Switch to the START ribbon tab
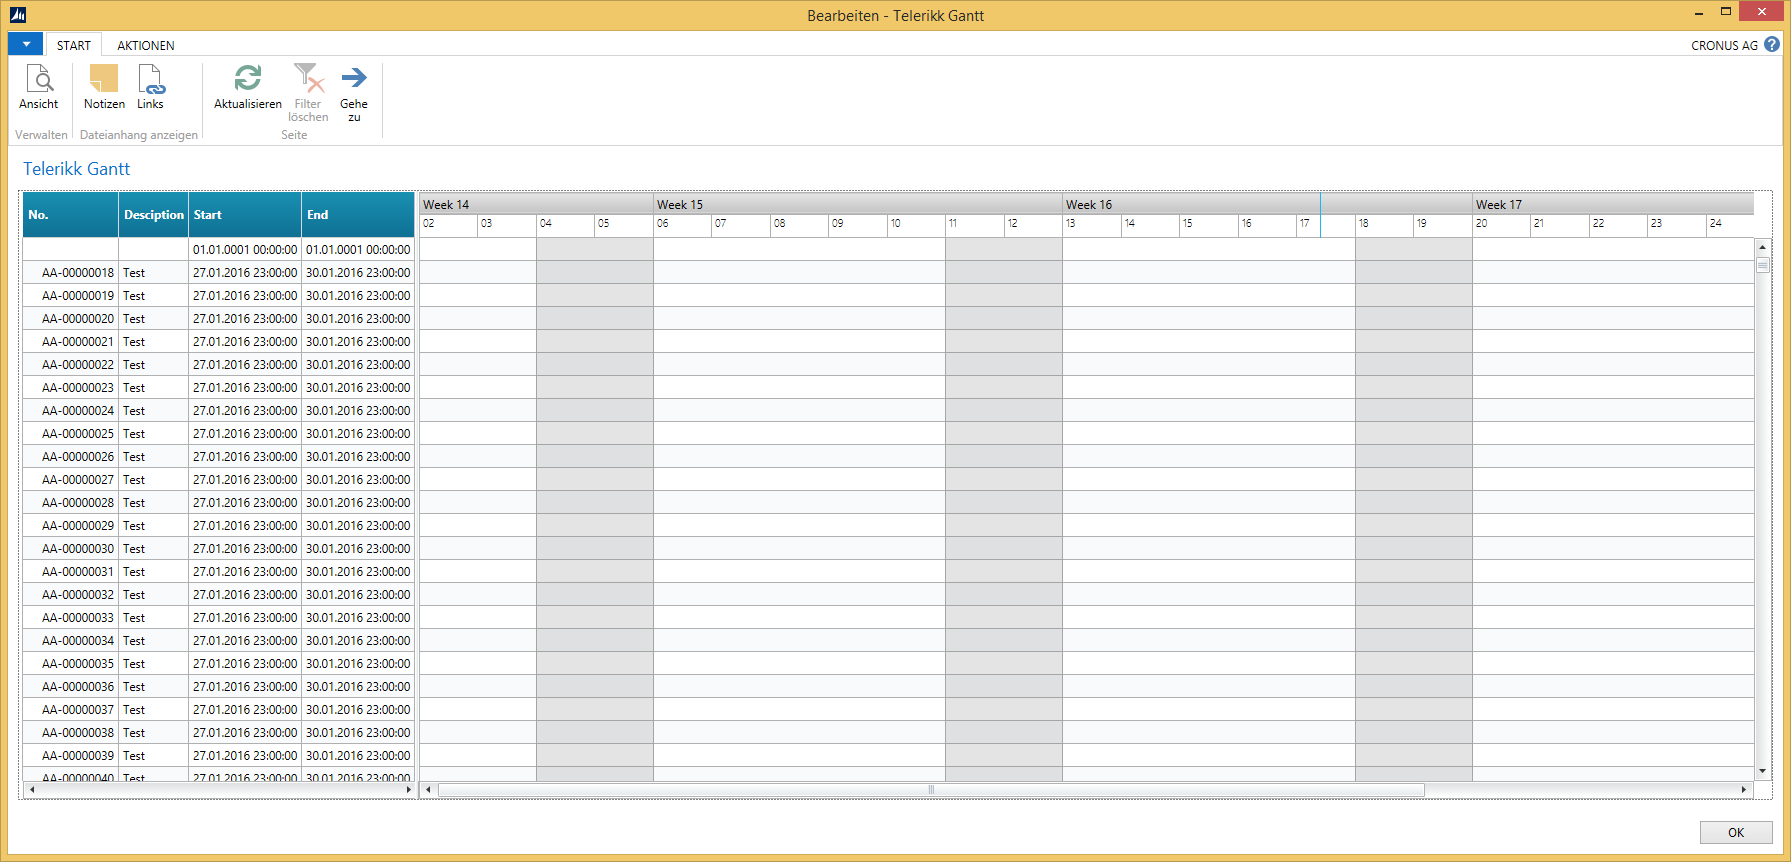Image resolution: width=1791 pixels, height=862 pixels. pos(74,45)
